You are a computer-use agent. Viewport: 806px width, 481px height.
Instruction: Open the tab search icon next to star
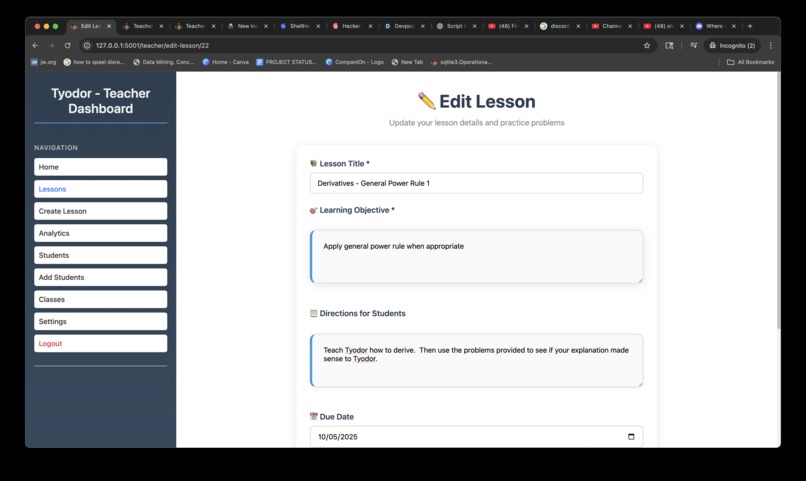tap(669, 45)
